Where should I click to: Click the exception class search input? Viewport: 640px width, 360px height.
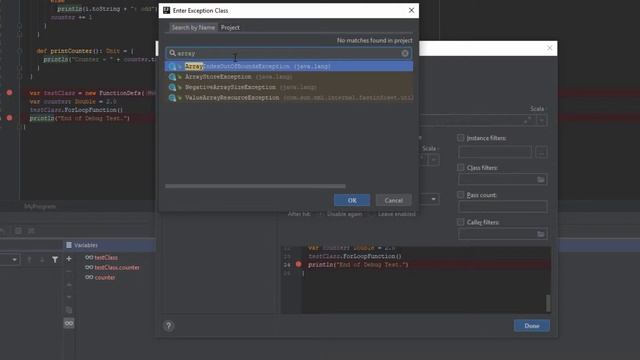click(x=288, y=53)
